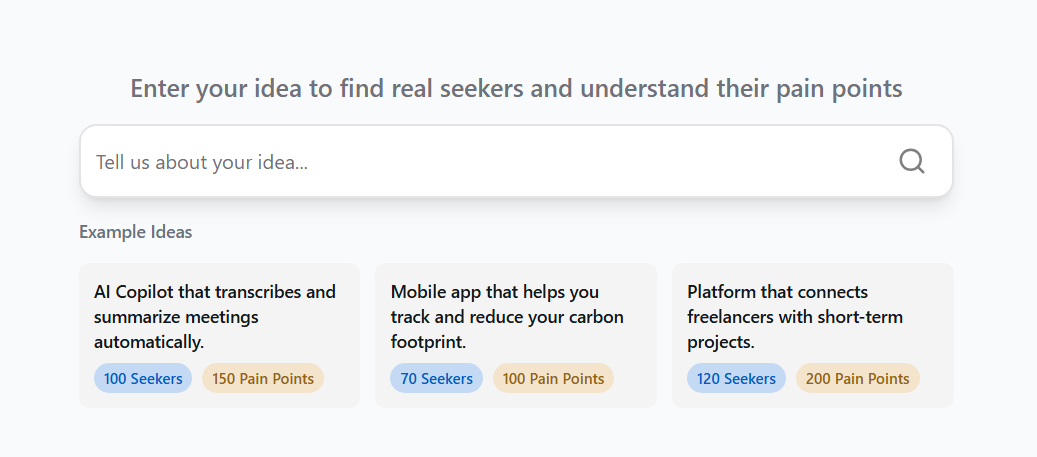Image resolution: width=1037 pixels, height=457 pixels.
Task: Click the 'Example Ideas' section label
Action: point(136,232)
